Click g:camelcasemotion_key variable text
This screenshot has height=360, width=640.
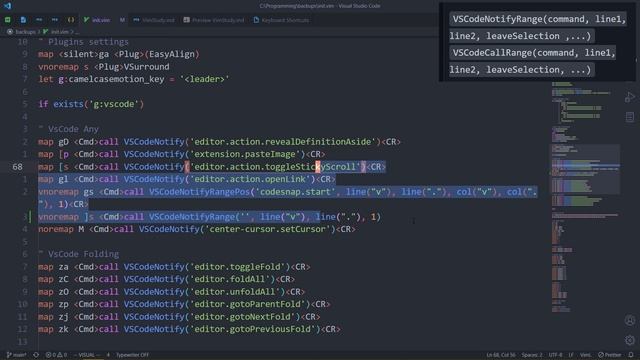click(x=111, y=79)
